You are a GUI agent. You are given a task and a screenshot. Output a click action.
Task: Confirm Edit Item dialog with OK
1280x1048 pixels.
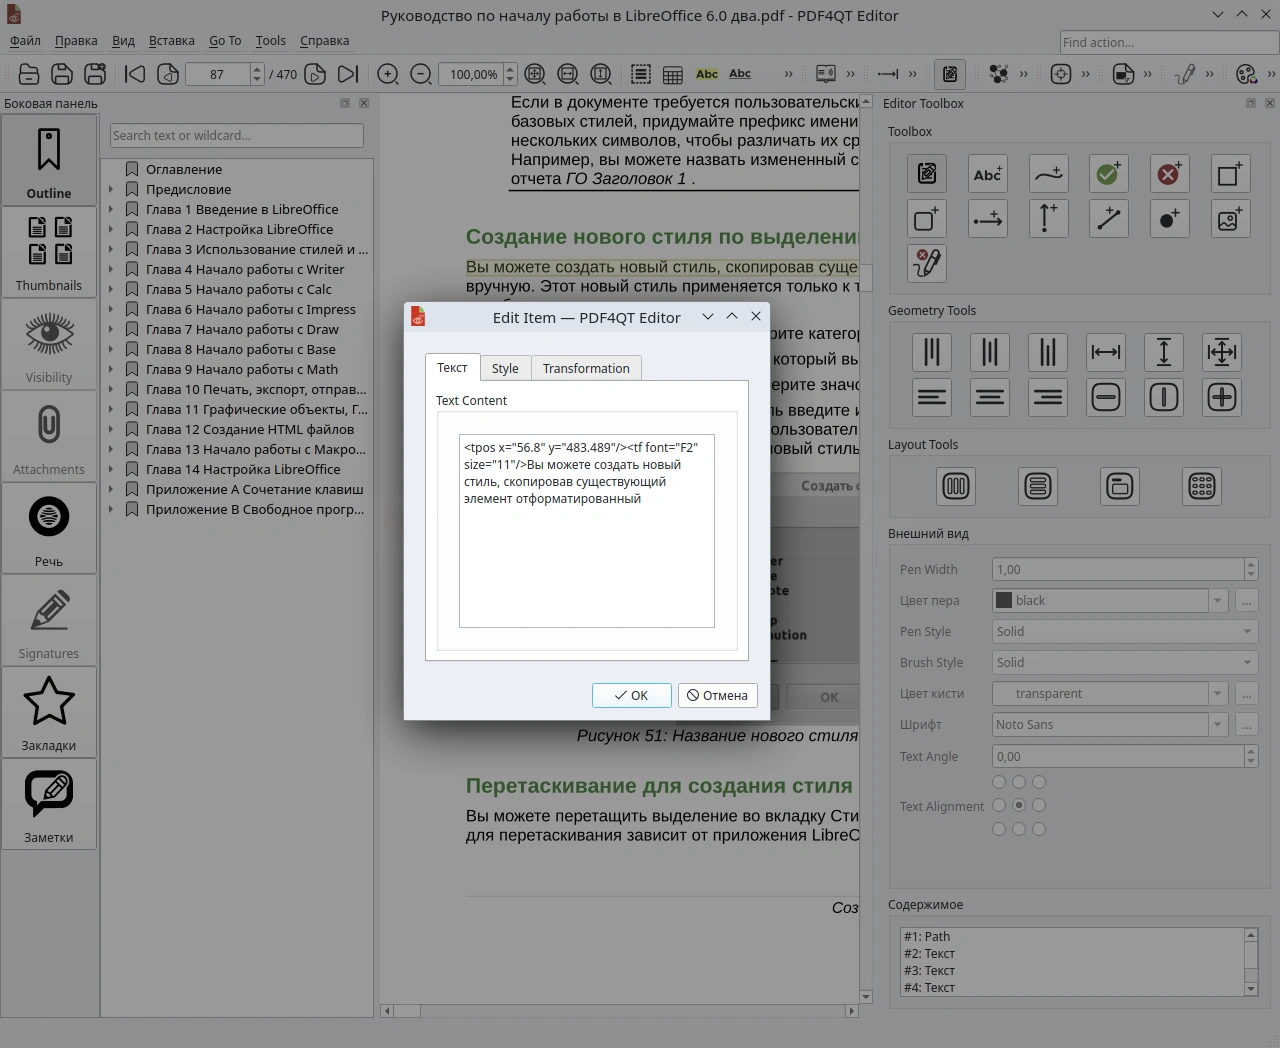(631, 695)
